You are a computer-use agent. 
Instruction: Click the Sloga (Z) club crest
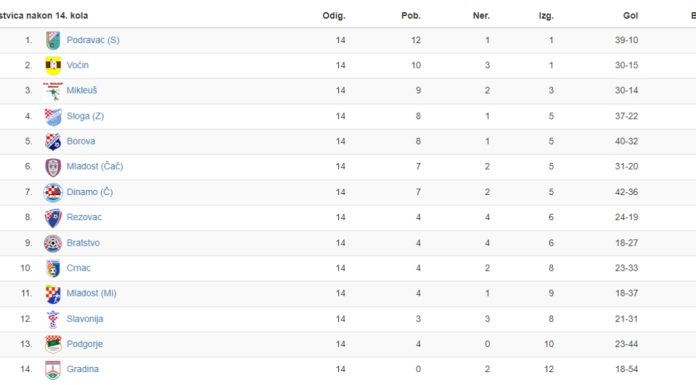tap(53, 117)
